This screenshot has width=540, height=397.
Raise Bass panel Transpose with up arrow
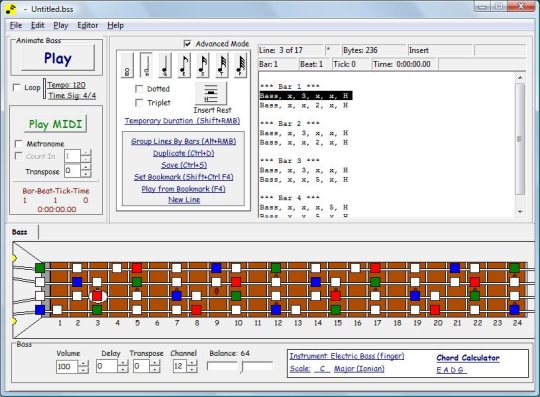[x=155, y=363]
